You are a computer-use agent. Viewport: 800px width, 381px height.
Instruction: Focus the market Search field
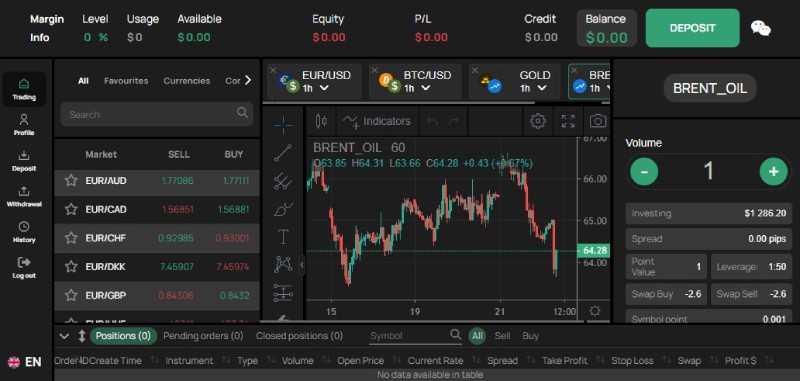[x=157, y=114]
